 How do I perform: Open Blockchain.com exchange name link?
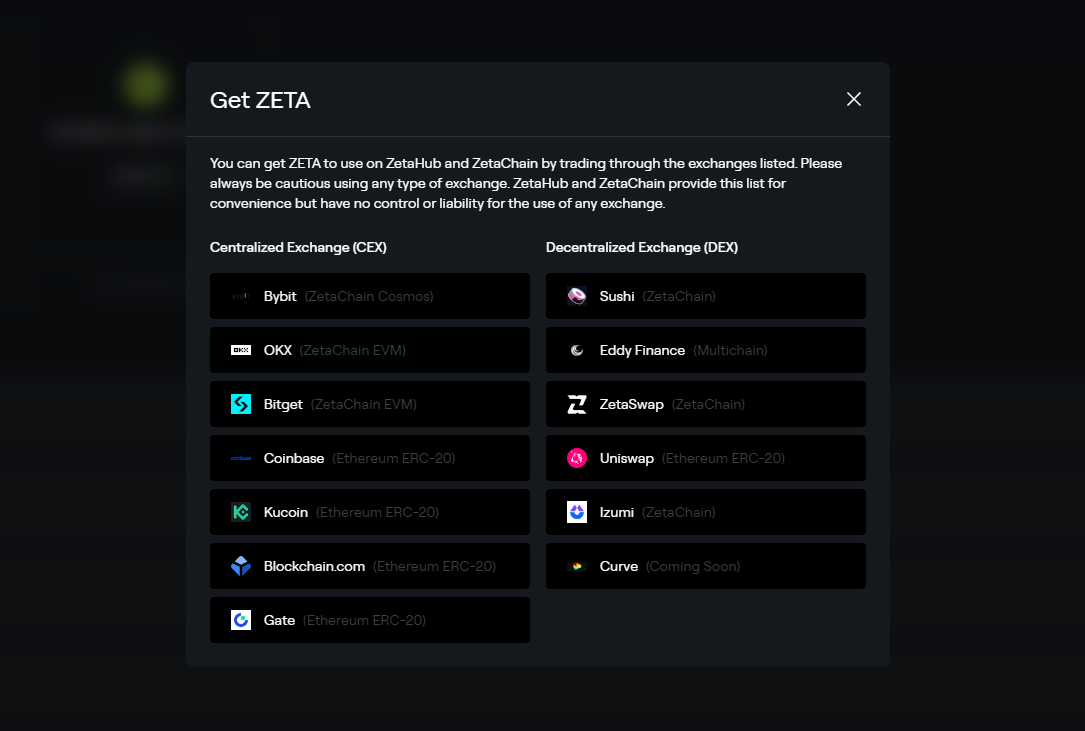click(x=314, y=566)
